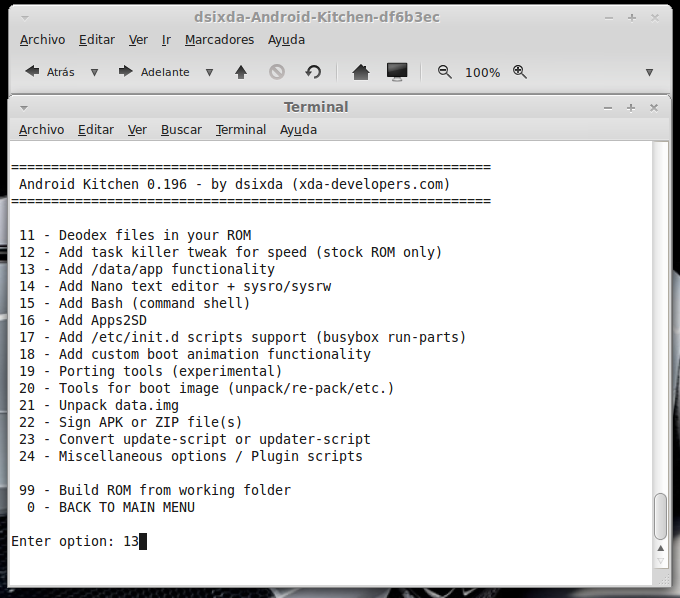Open the Buscar menu

click(181, 130)
